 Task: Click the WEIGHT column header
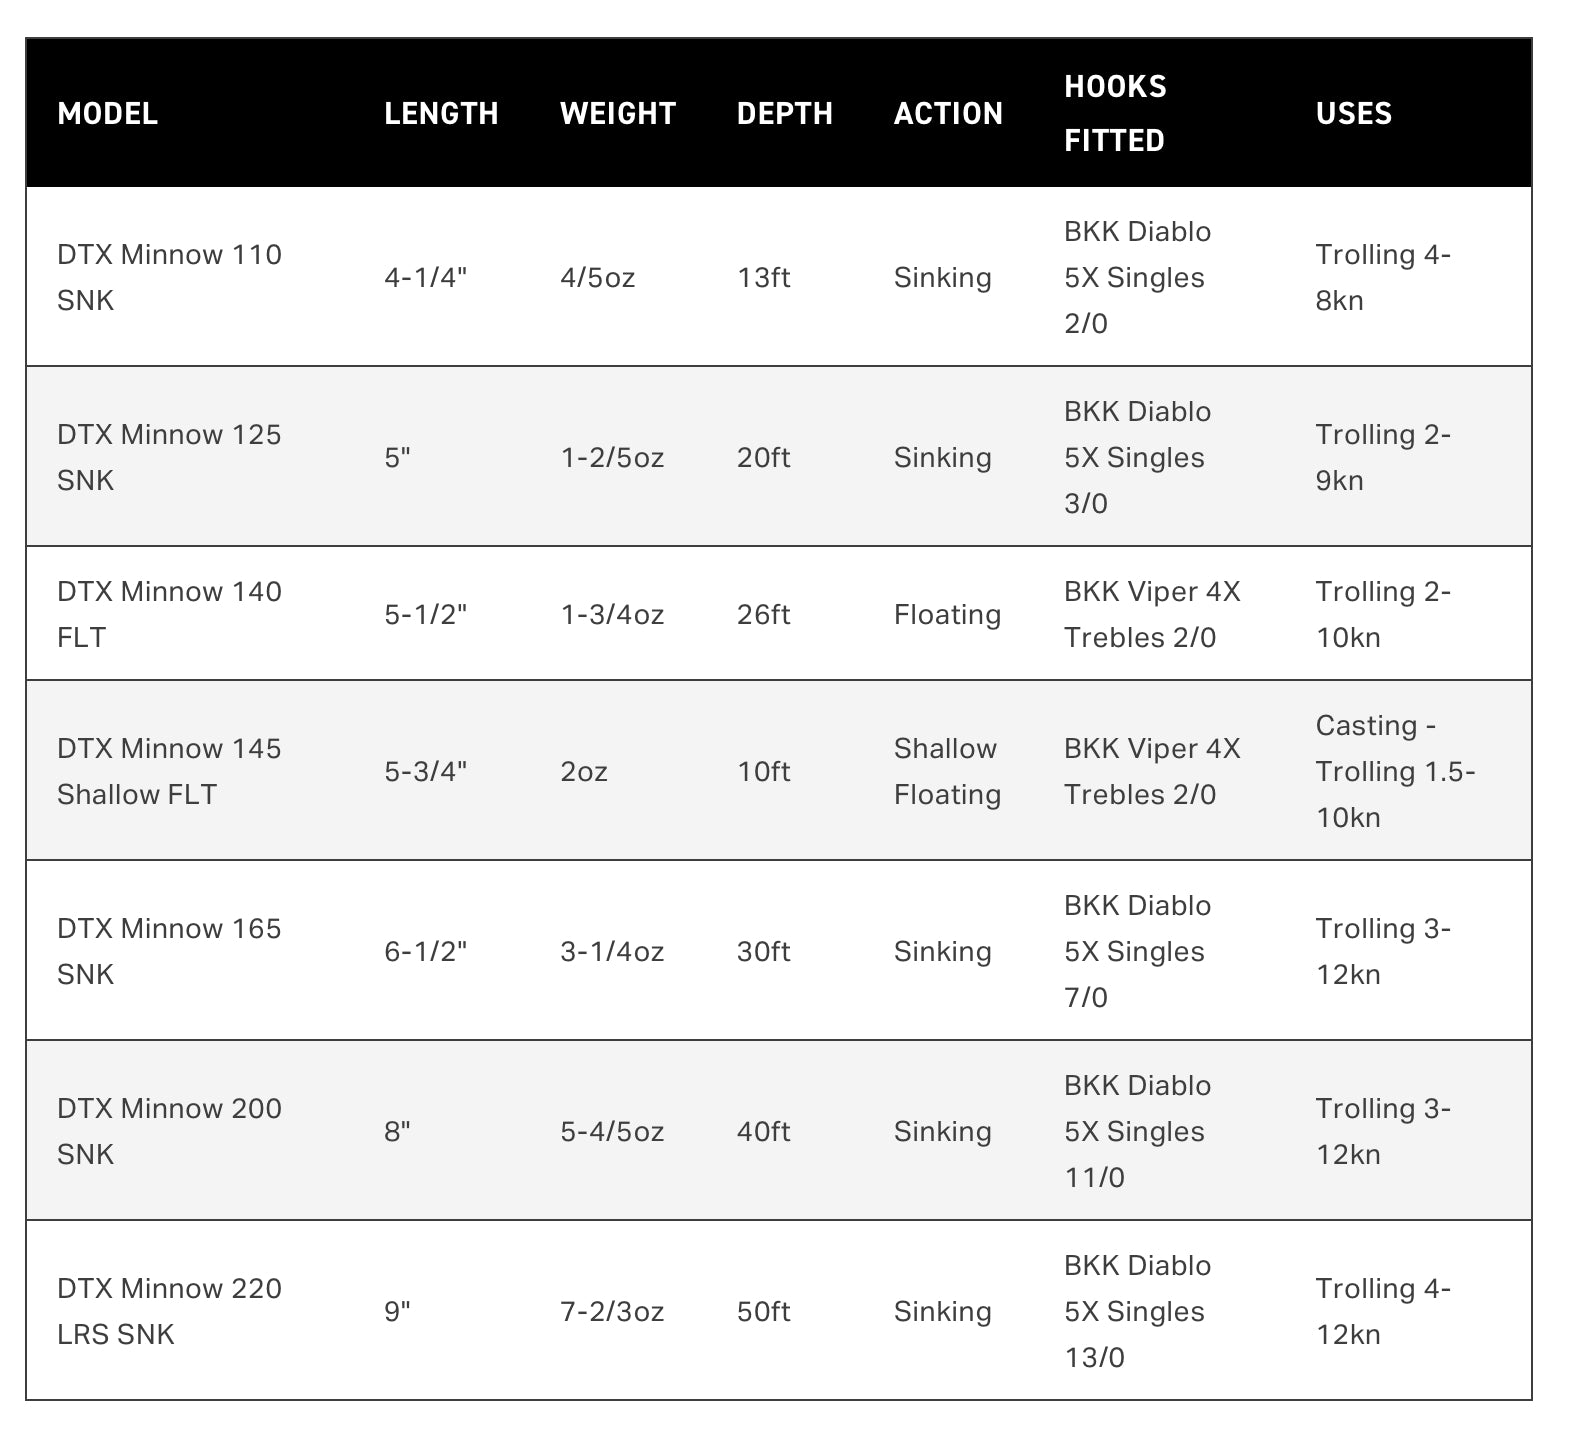(618, 114)
